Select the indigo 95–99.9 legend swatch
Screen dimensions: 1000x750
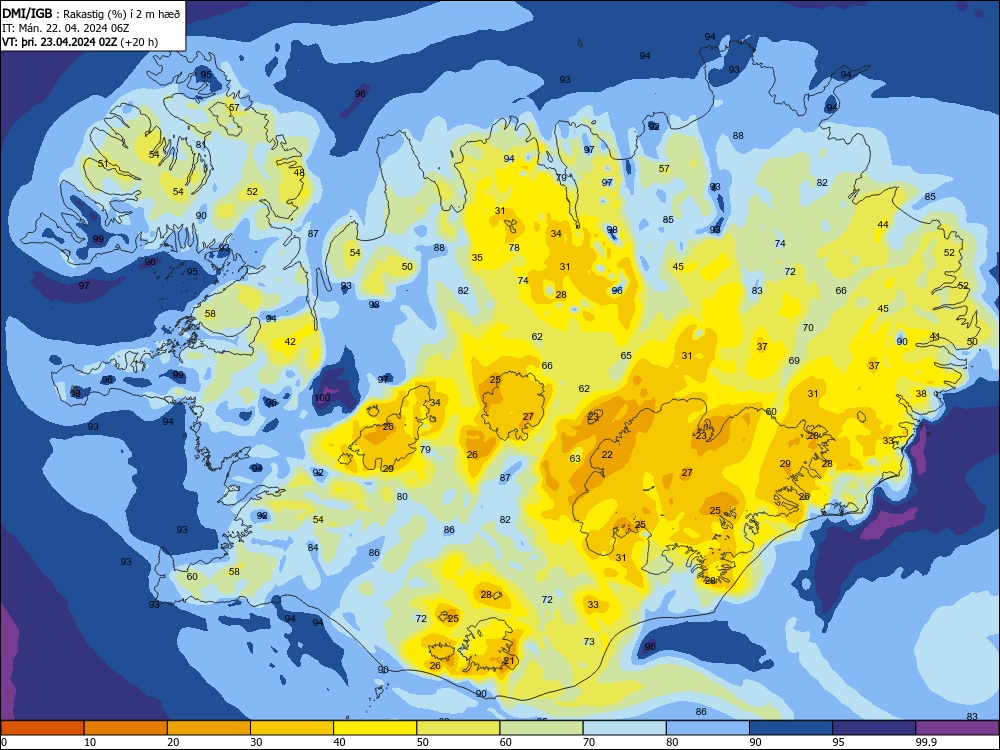tap(874, 728)
